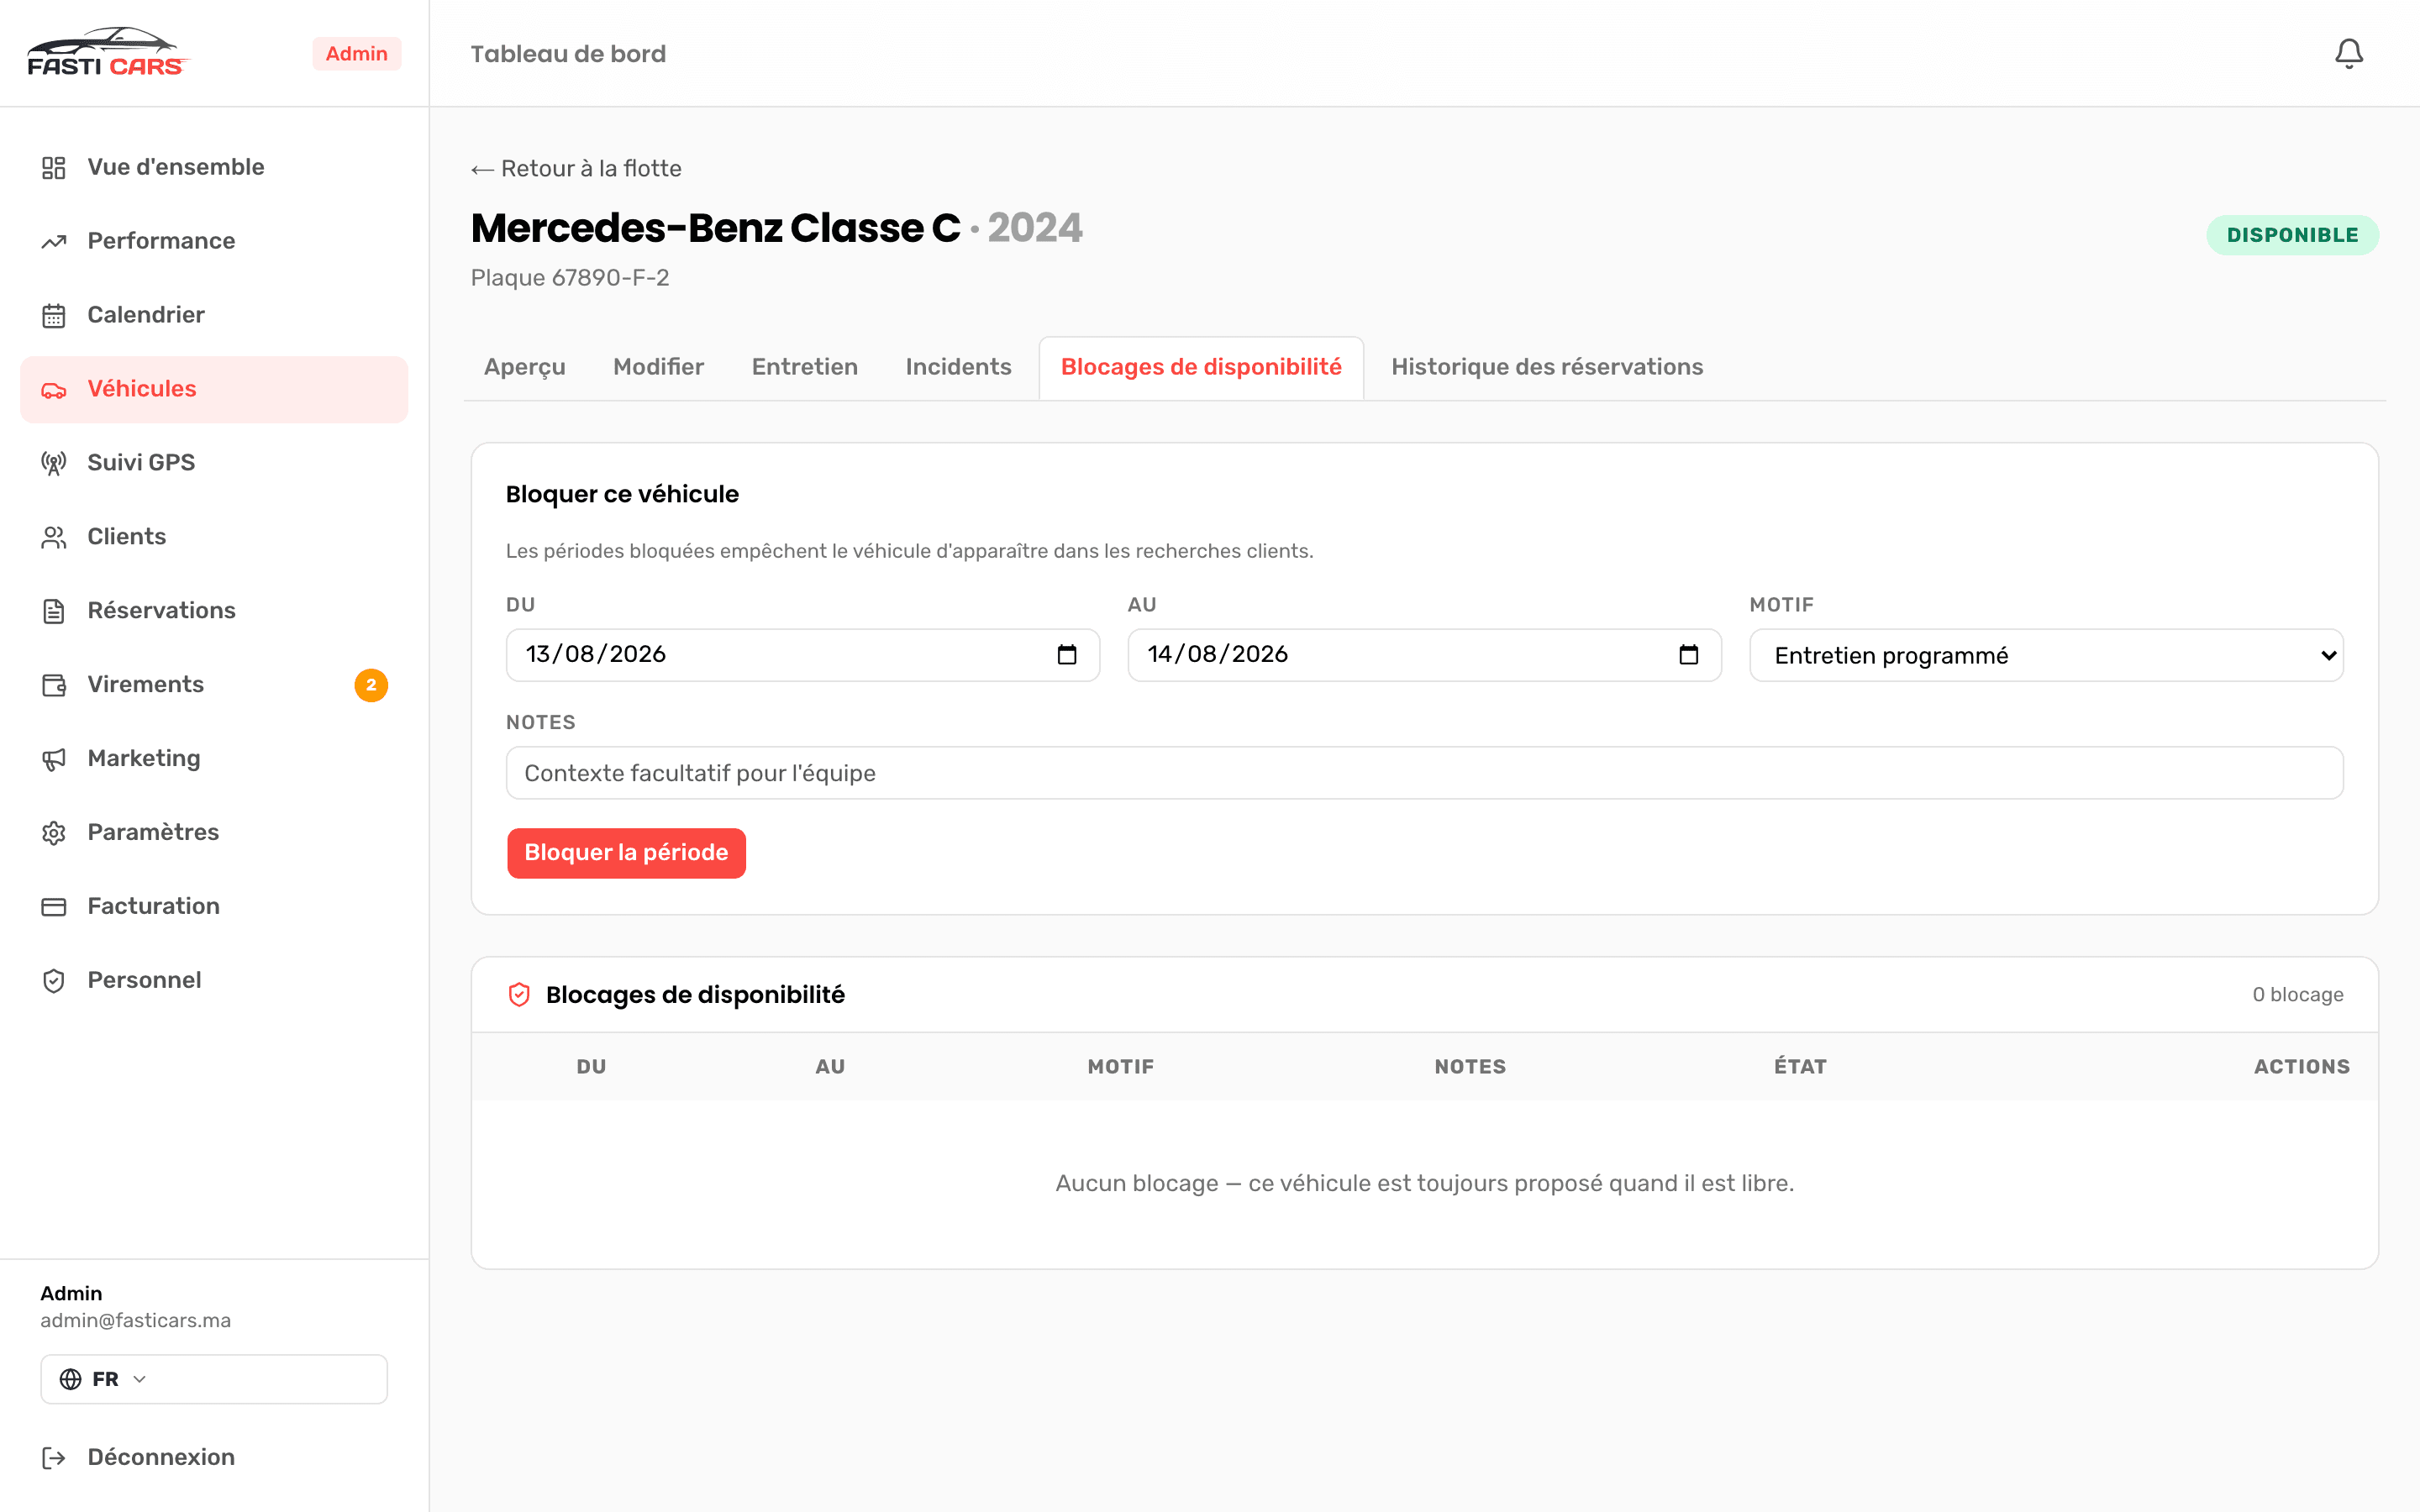Click the Suivi GPS antenna icon

tap(54, 463)
